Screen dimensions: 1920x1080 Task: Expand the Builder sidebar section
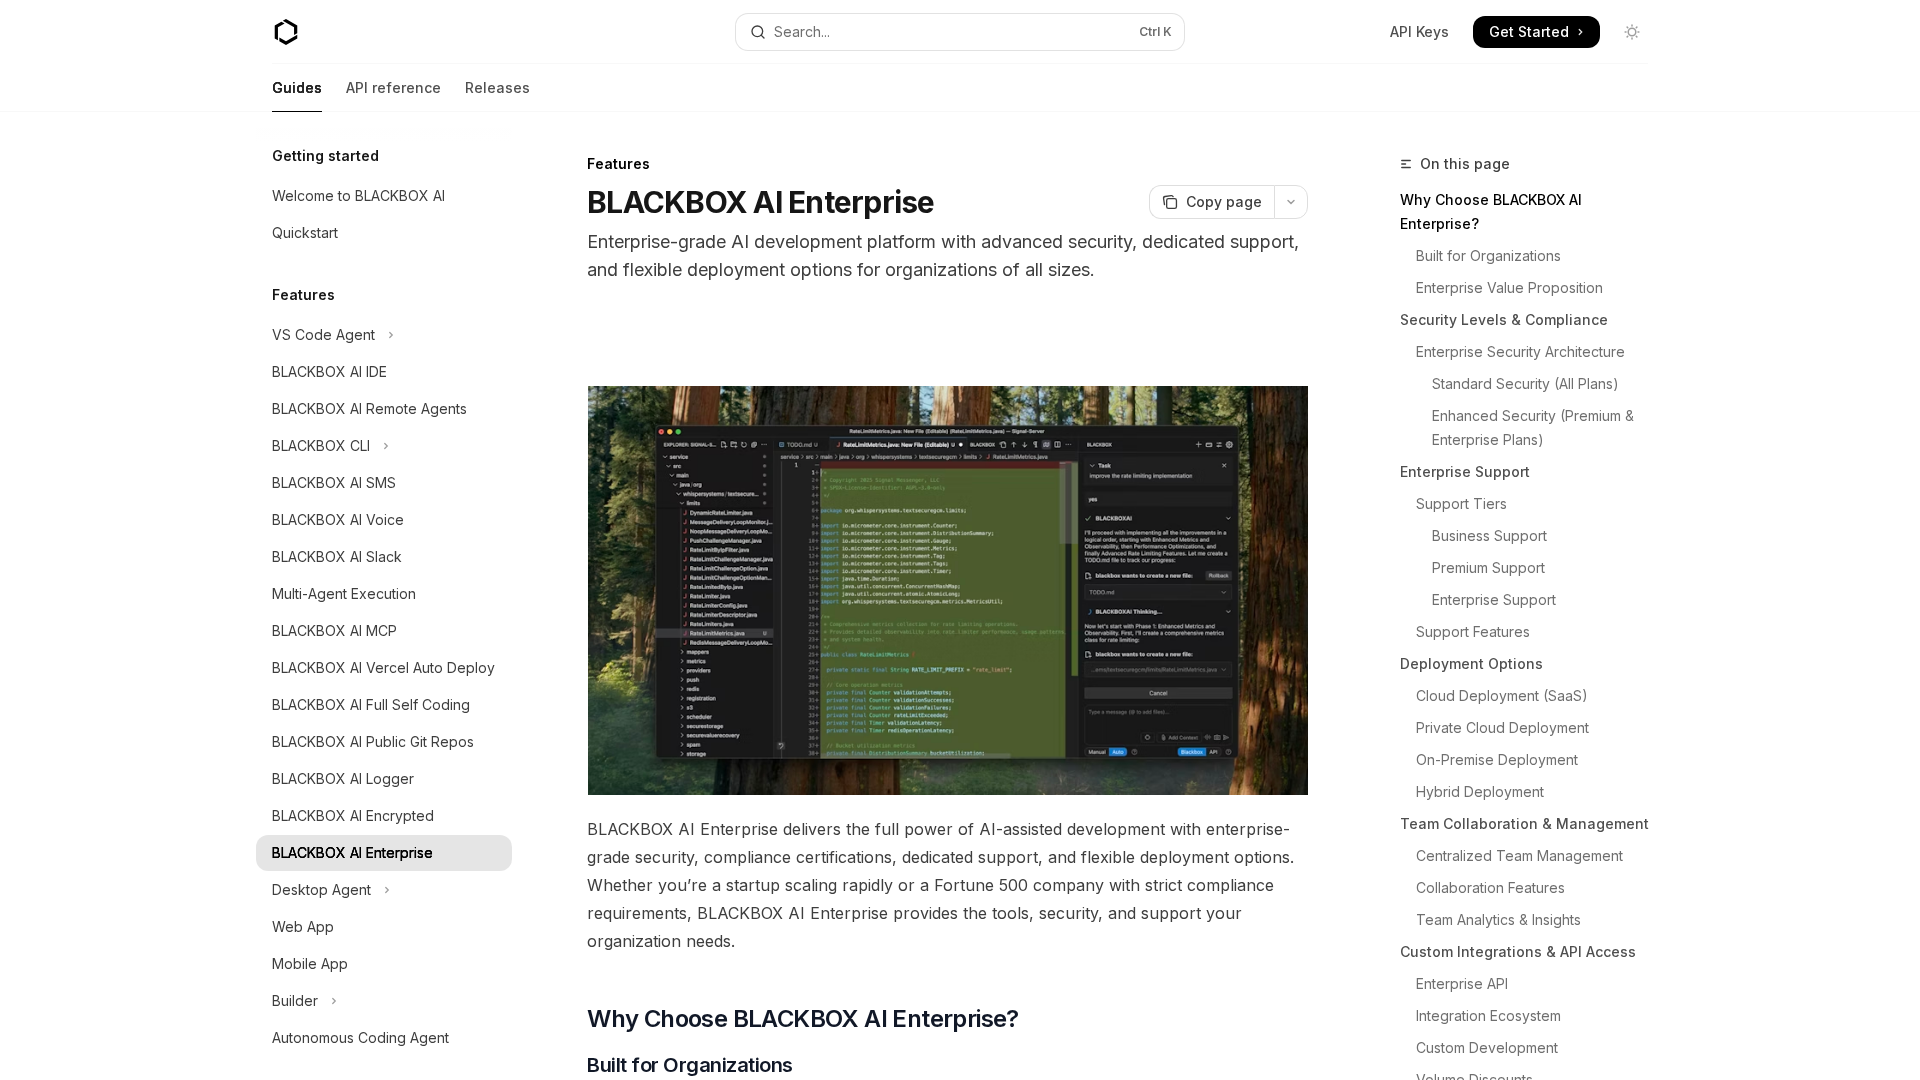334,1001
